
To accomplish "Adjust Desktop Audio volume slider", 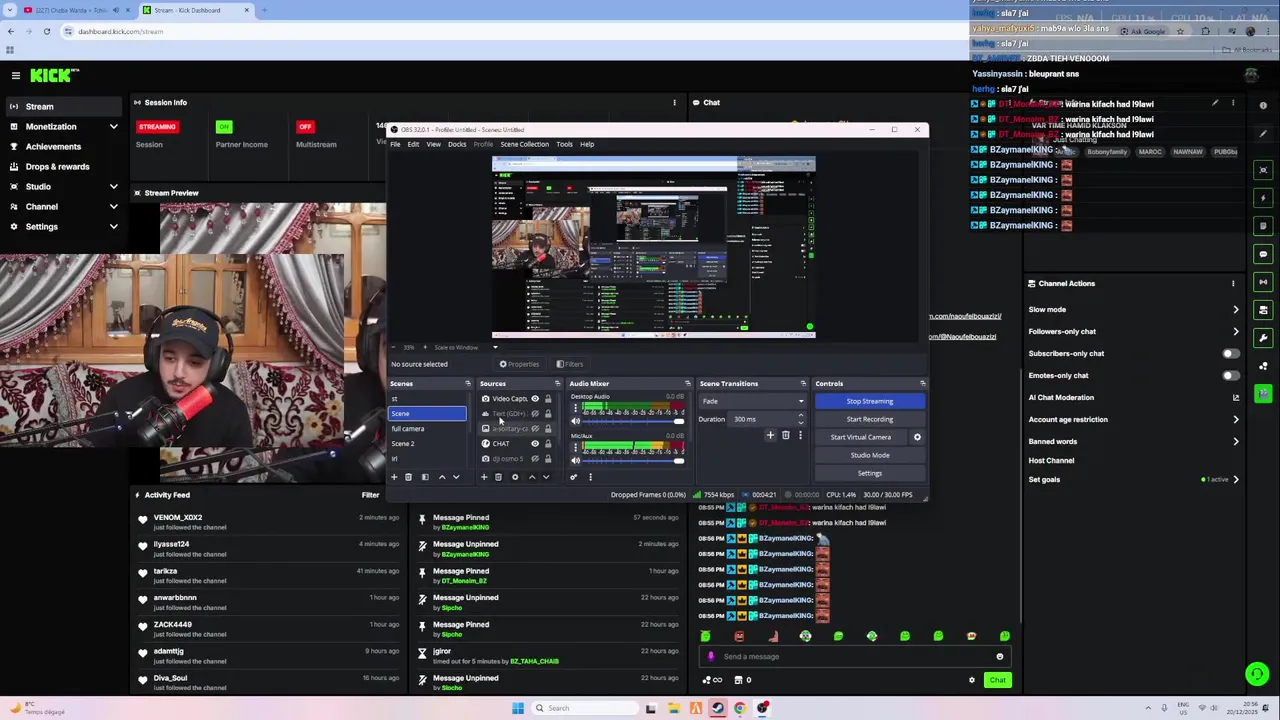I will point(634,421).
